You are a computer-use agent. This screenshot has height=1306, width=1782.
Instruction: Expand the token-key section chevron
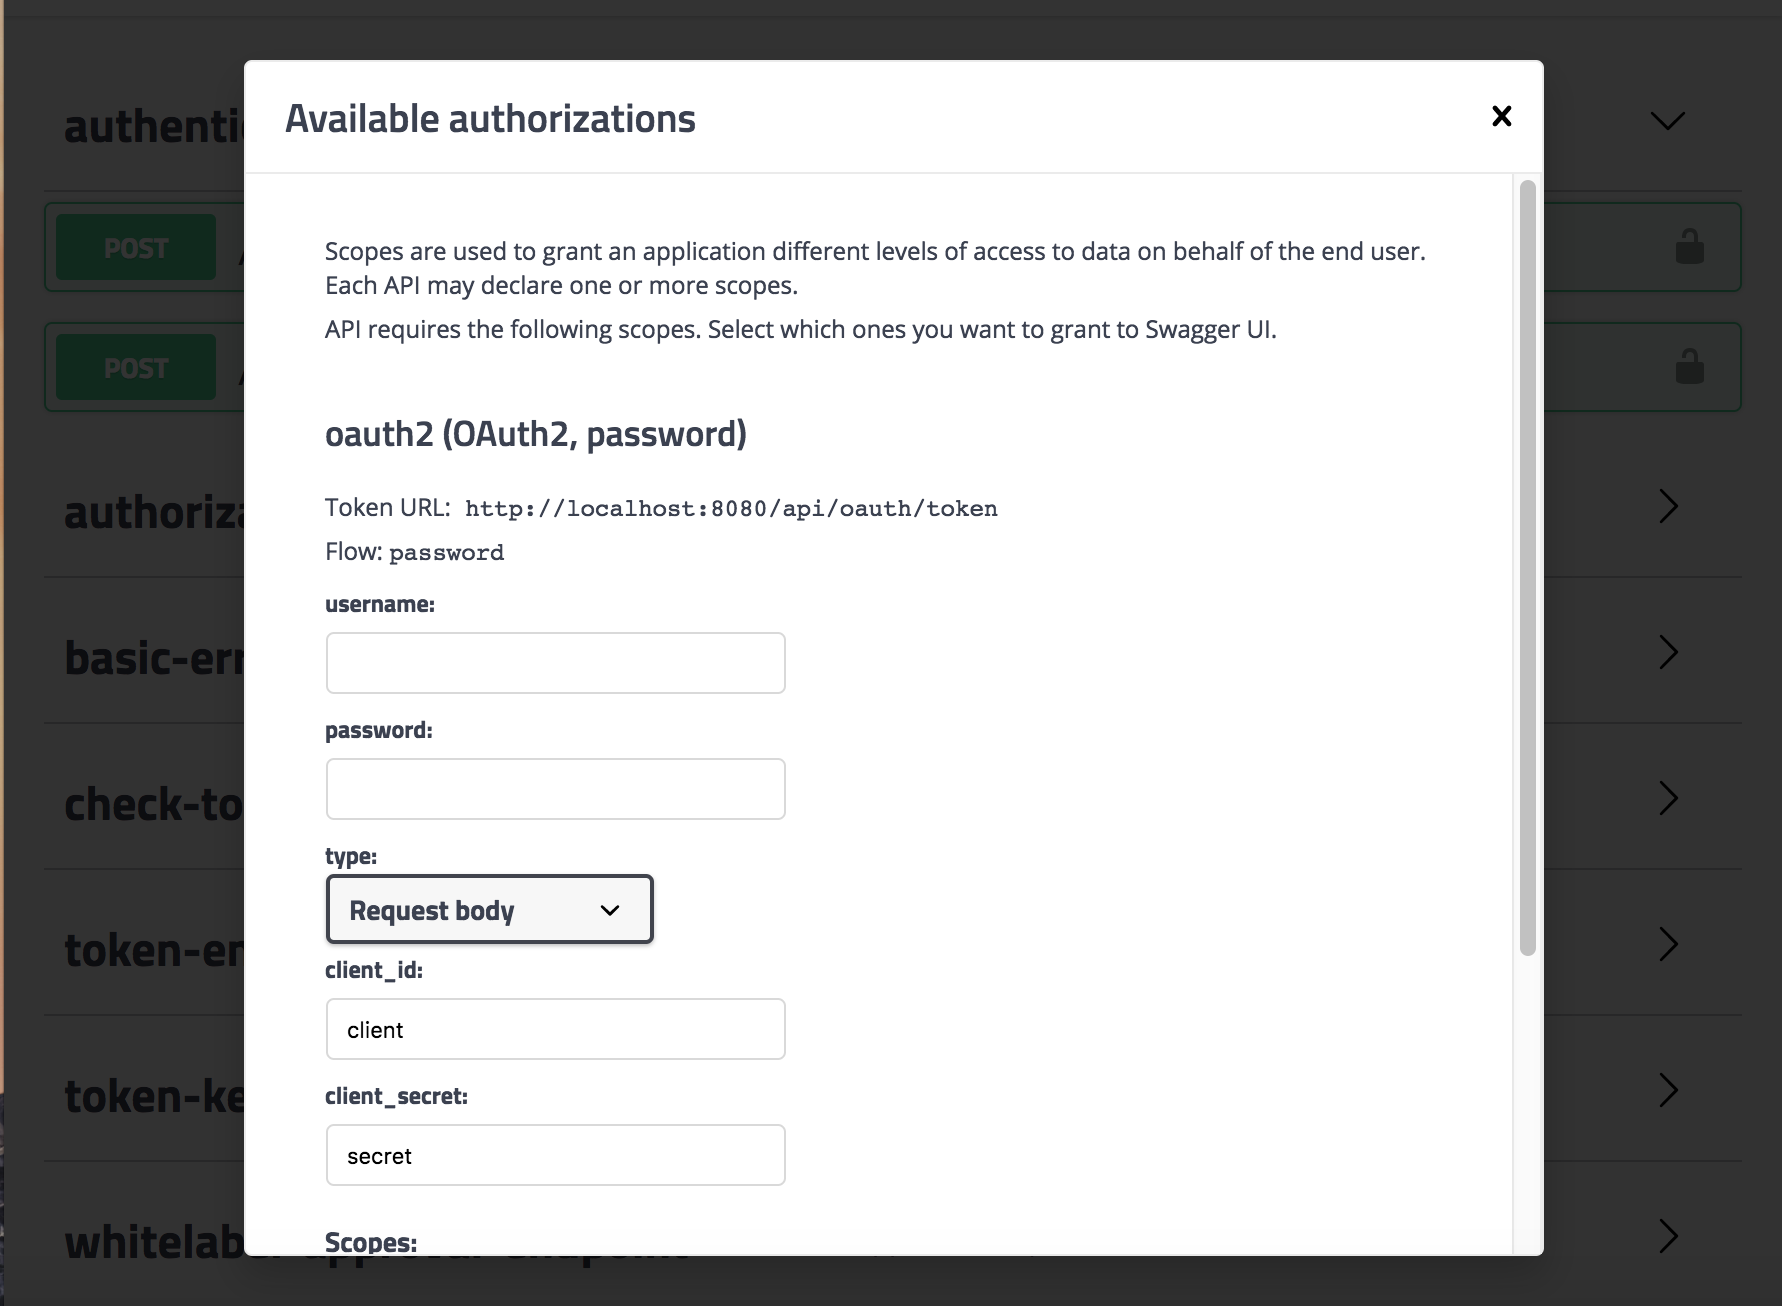(1667, 1090)
